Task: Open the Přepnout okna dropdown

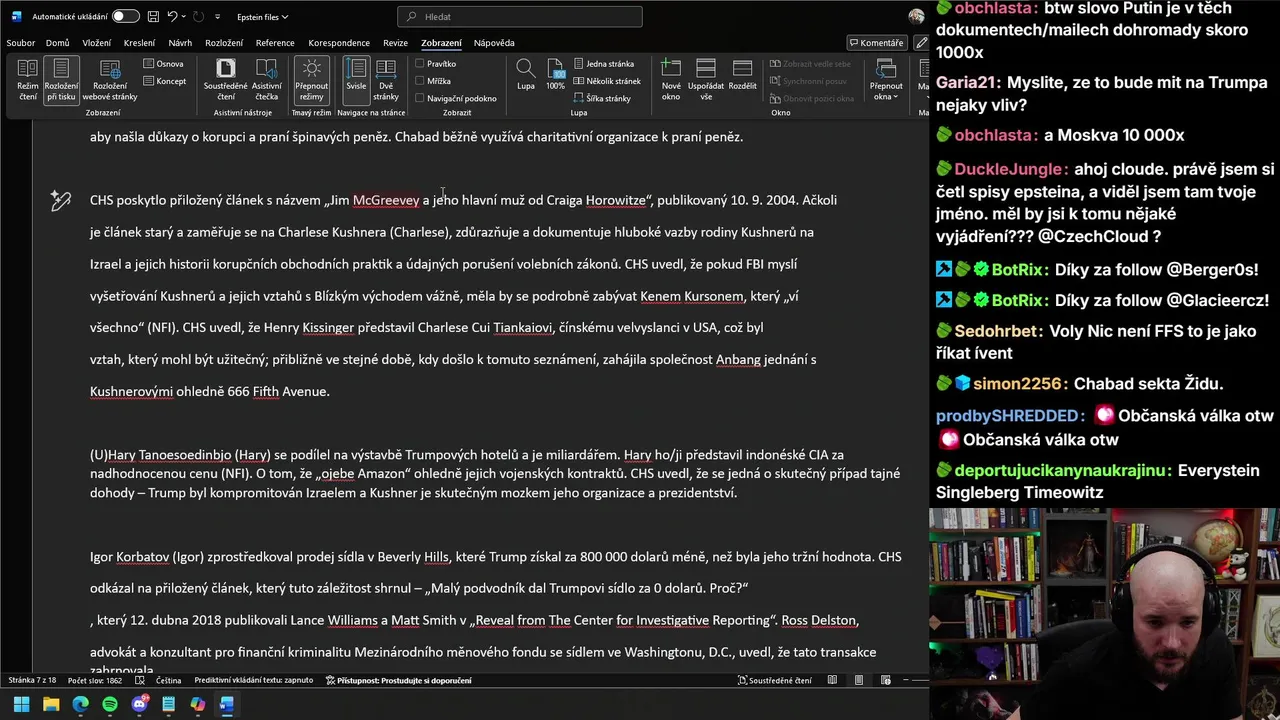Action: pos(886,79)
